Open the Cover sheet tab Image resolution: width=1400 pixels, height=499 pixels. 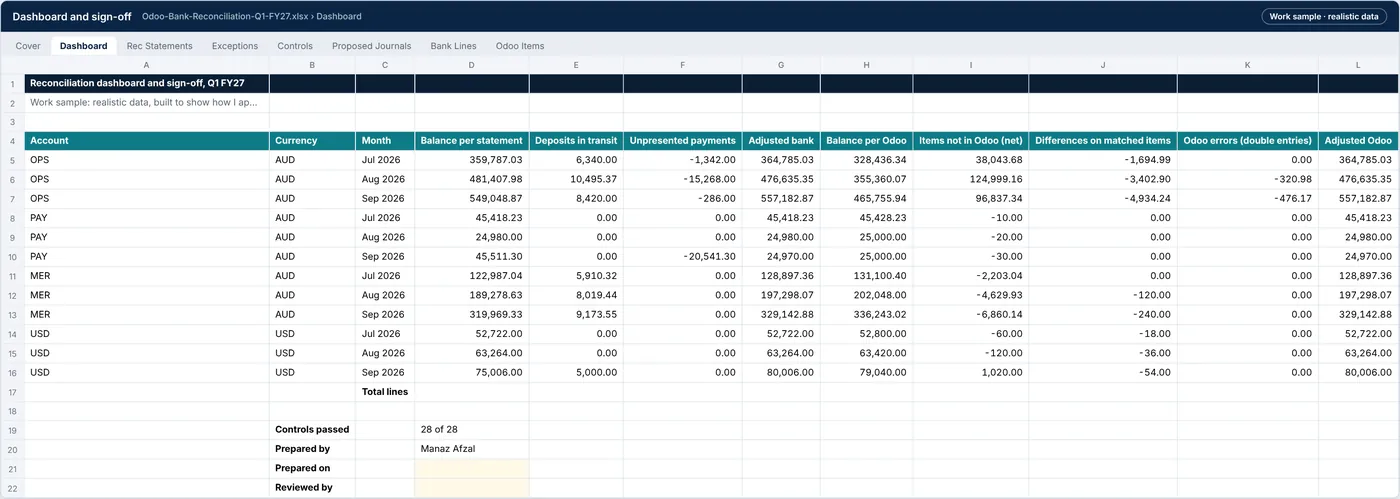click(x=28, y=46)
